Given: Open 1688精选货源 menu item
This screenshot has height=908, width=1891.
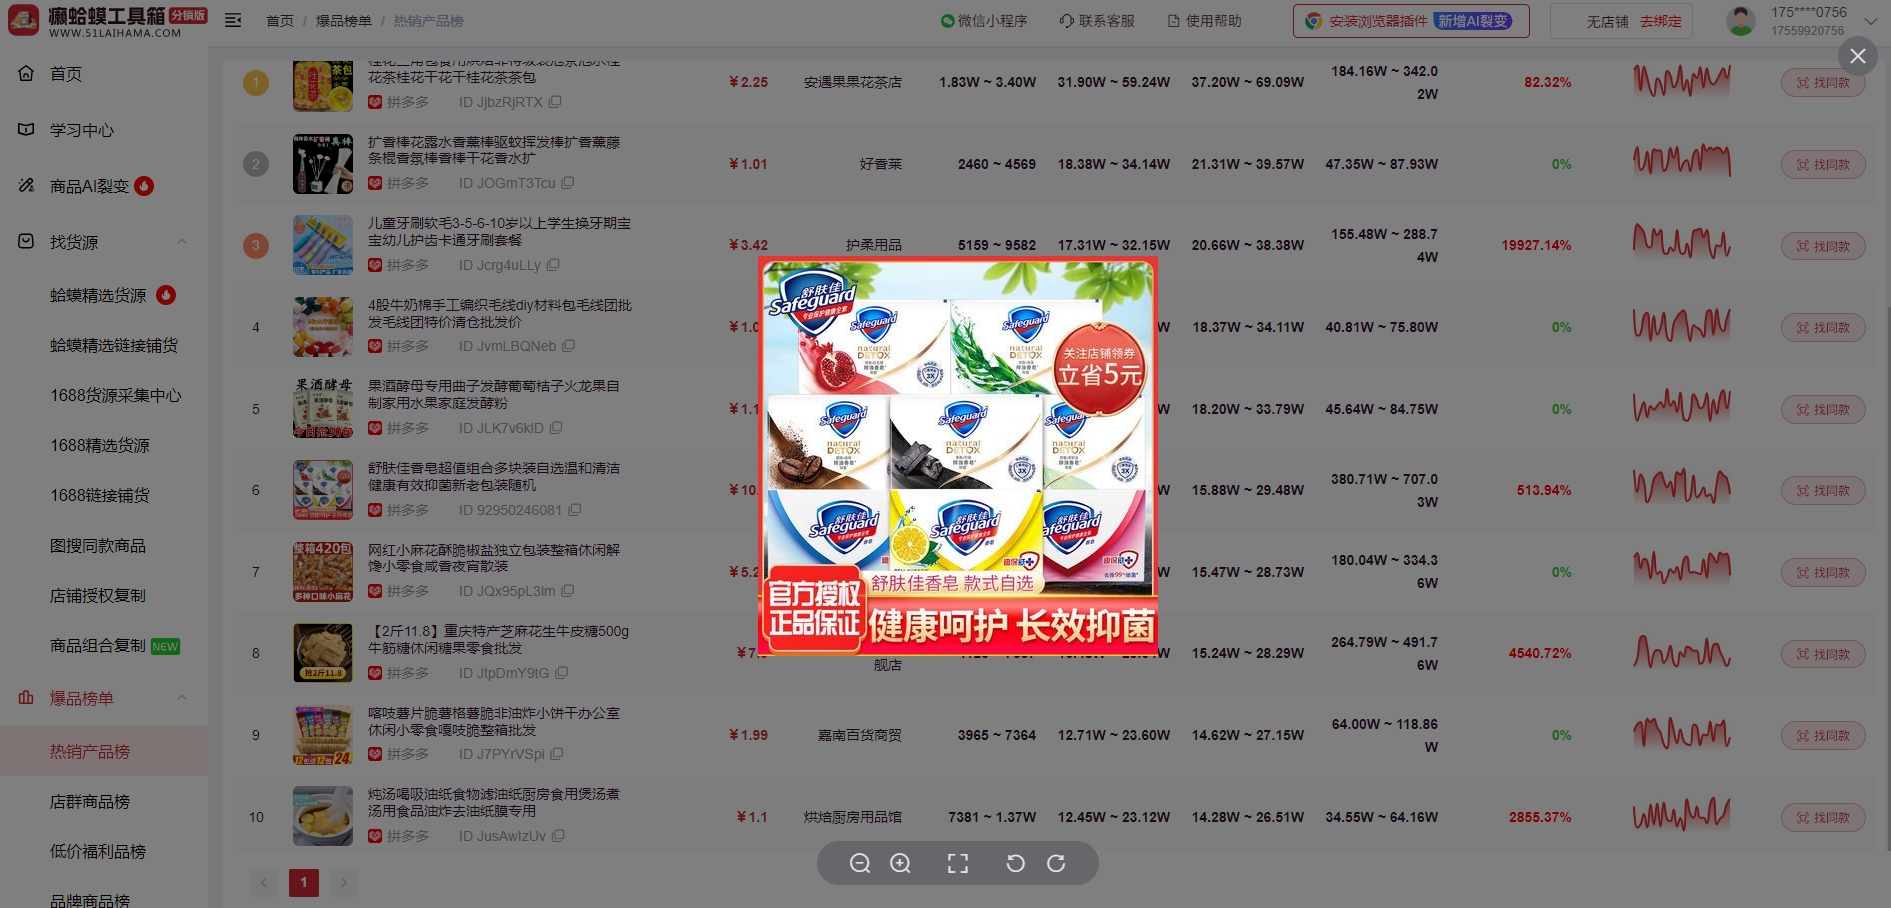Looking at the screenshot, I should pos(100,445).
